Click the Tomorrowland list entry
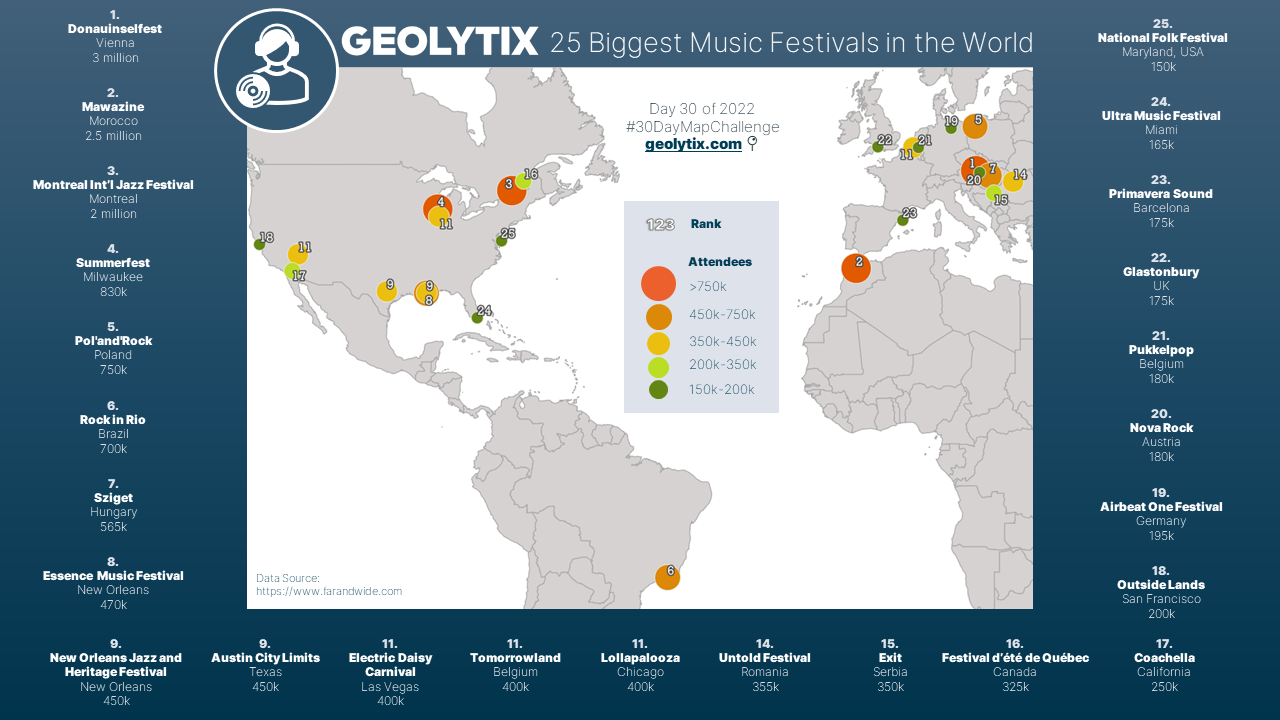 pos(515,665)
